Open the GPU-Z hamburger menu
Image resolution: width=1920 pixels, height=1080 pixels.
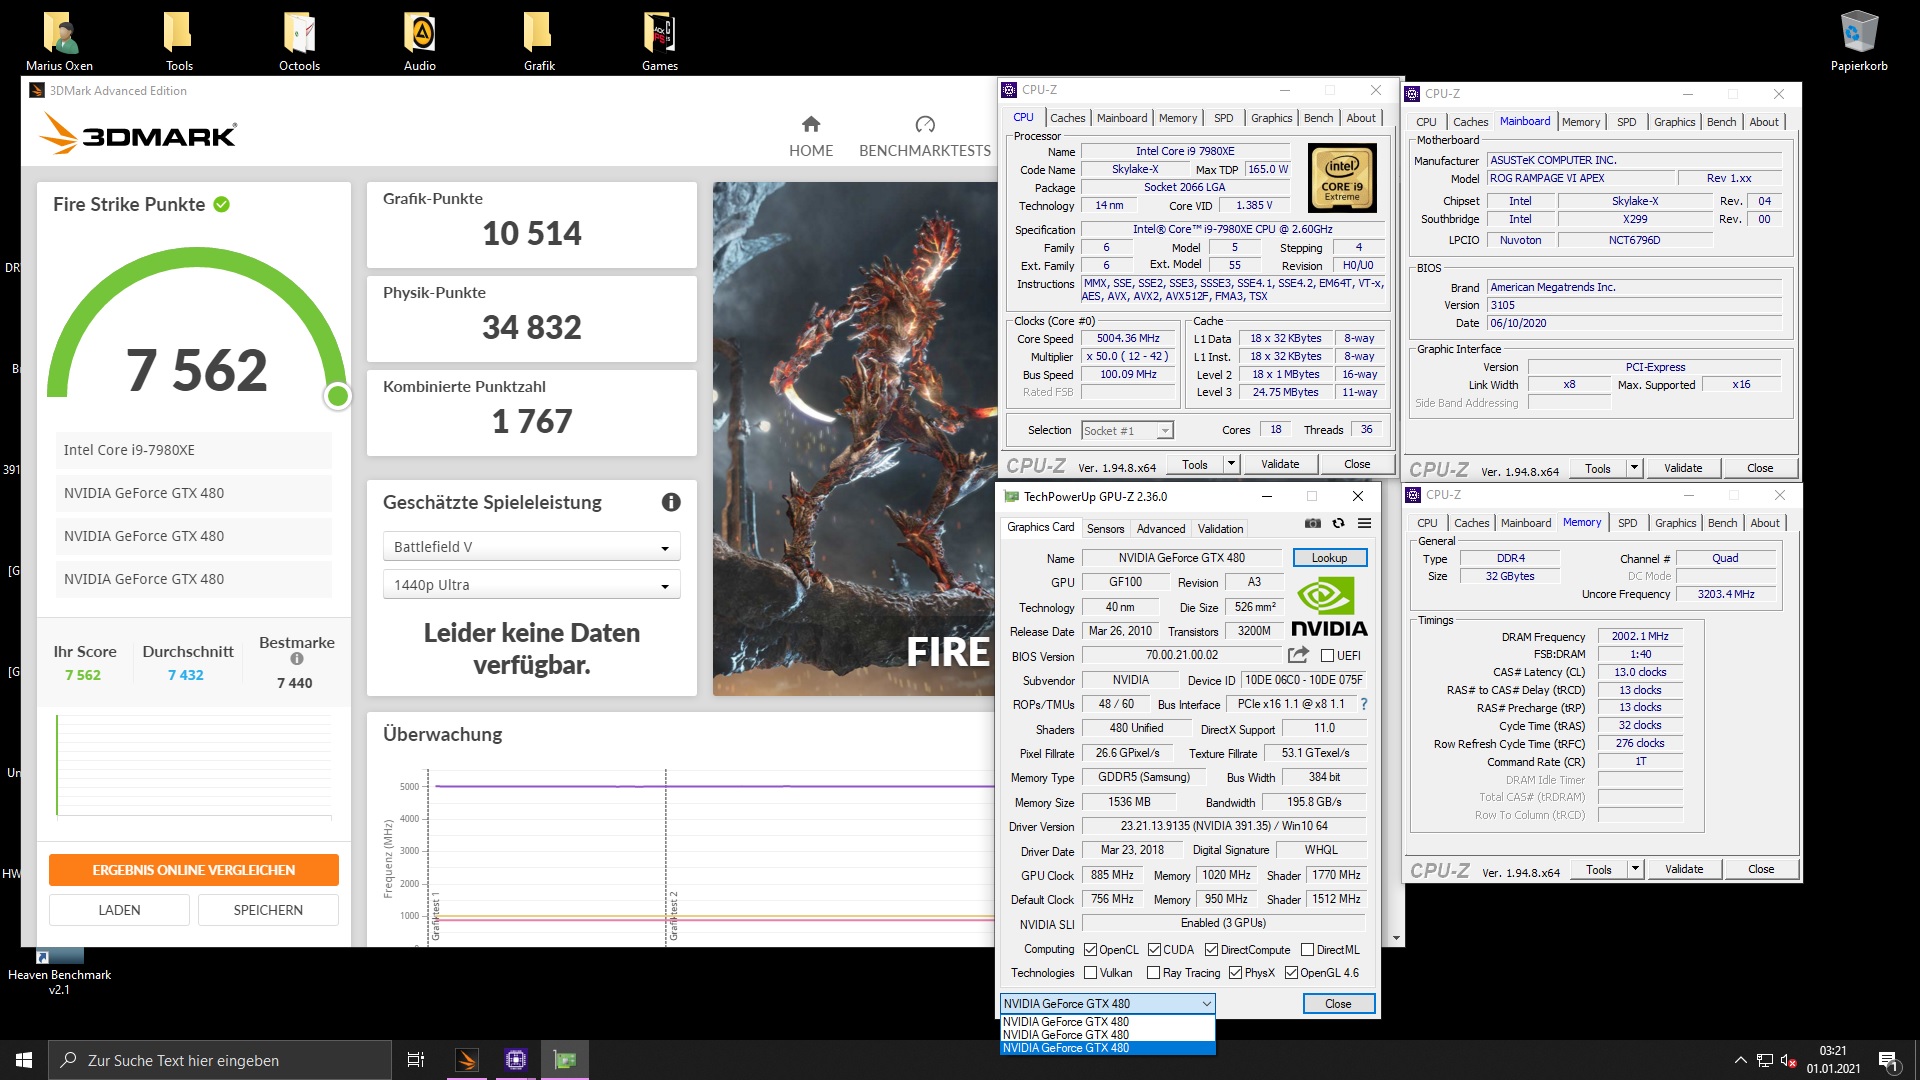(x=1364, y=523)
